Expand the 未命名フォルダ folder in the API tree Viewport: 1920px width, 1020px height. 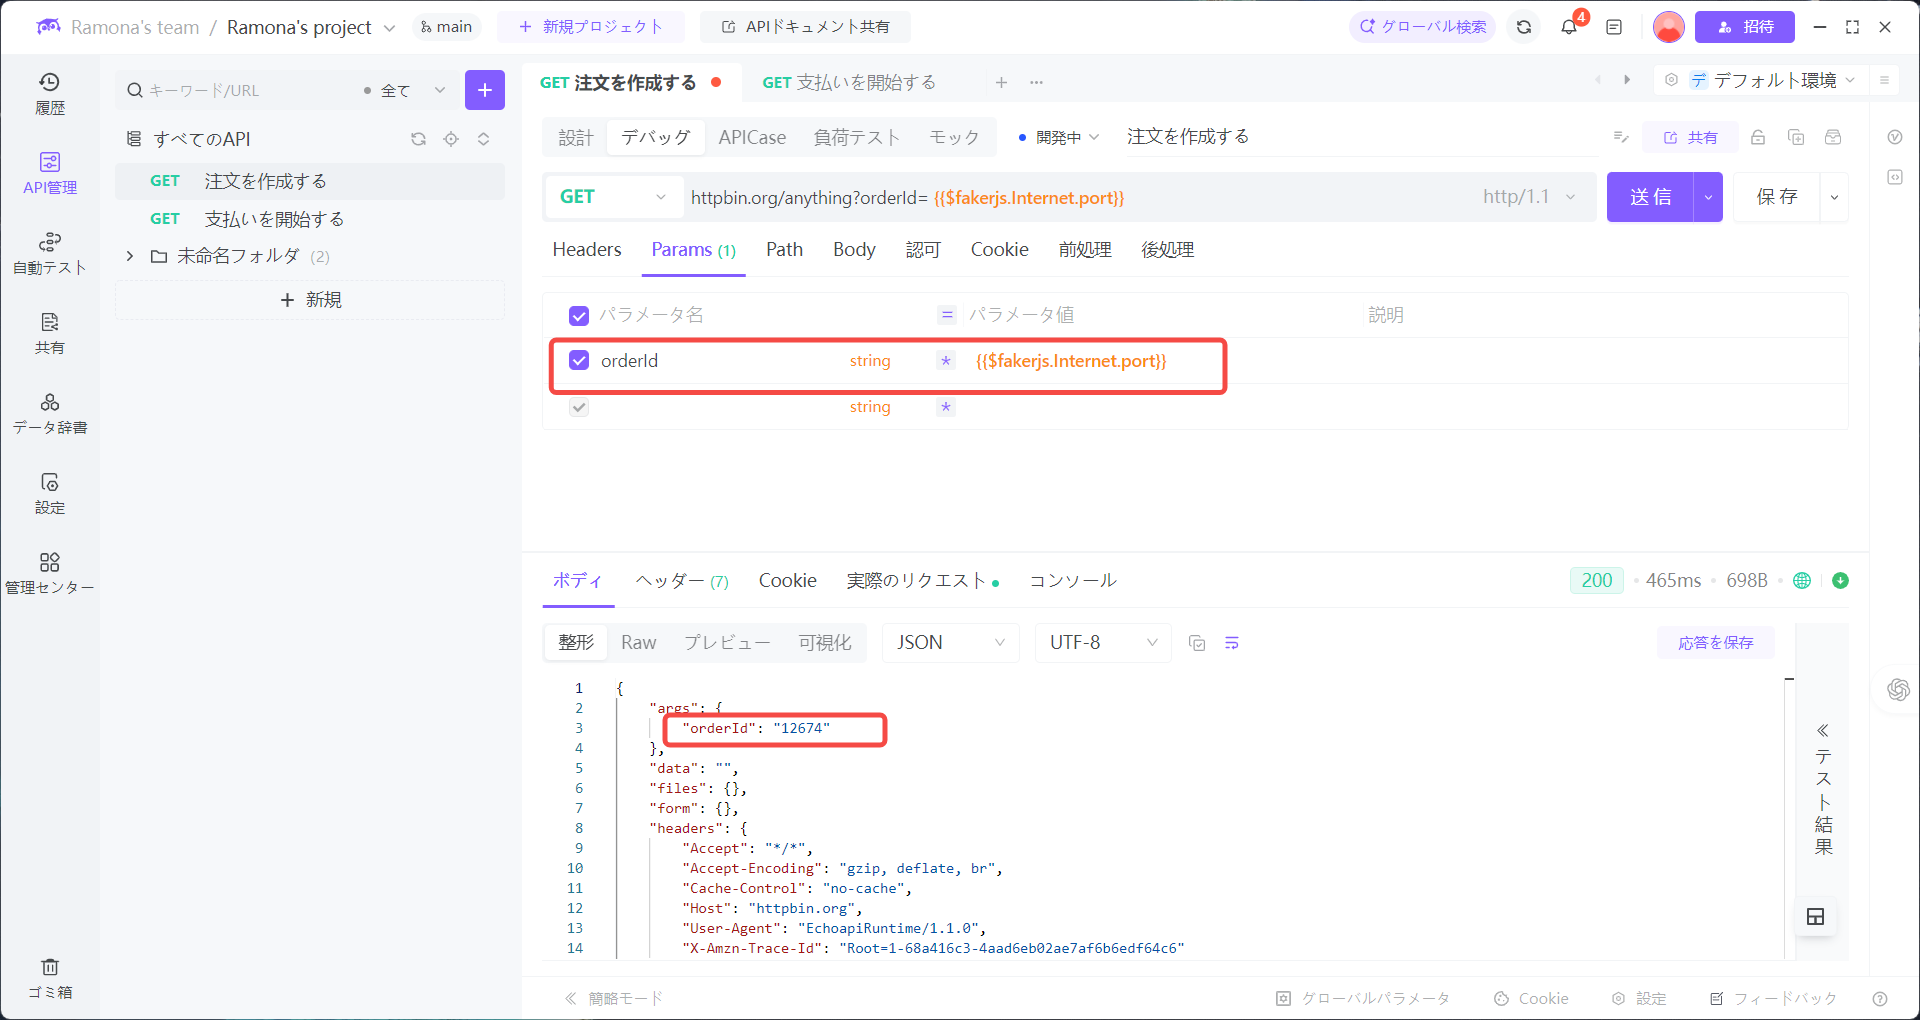[x=129, y=256]
